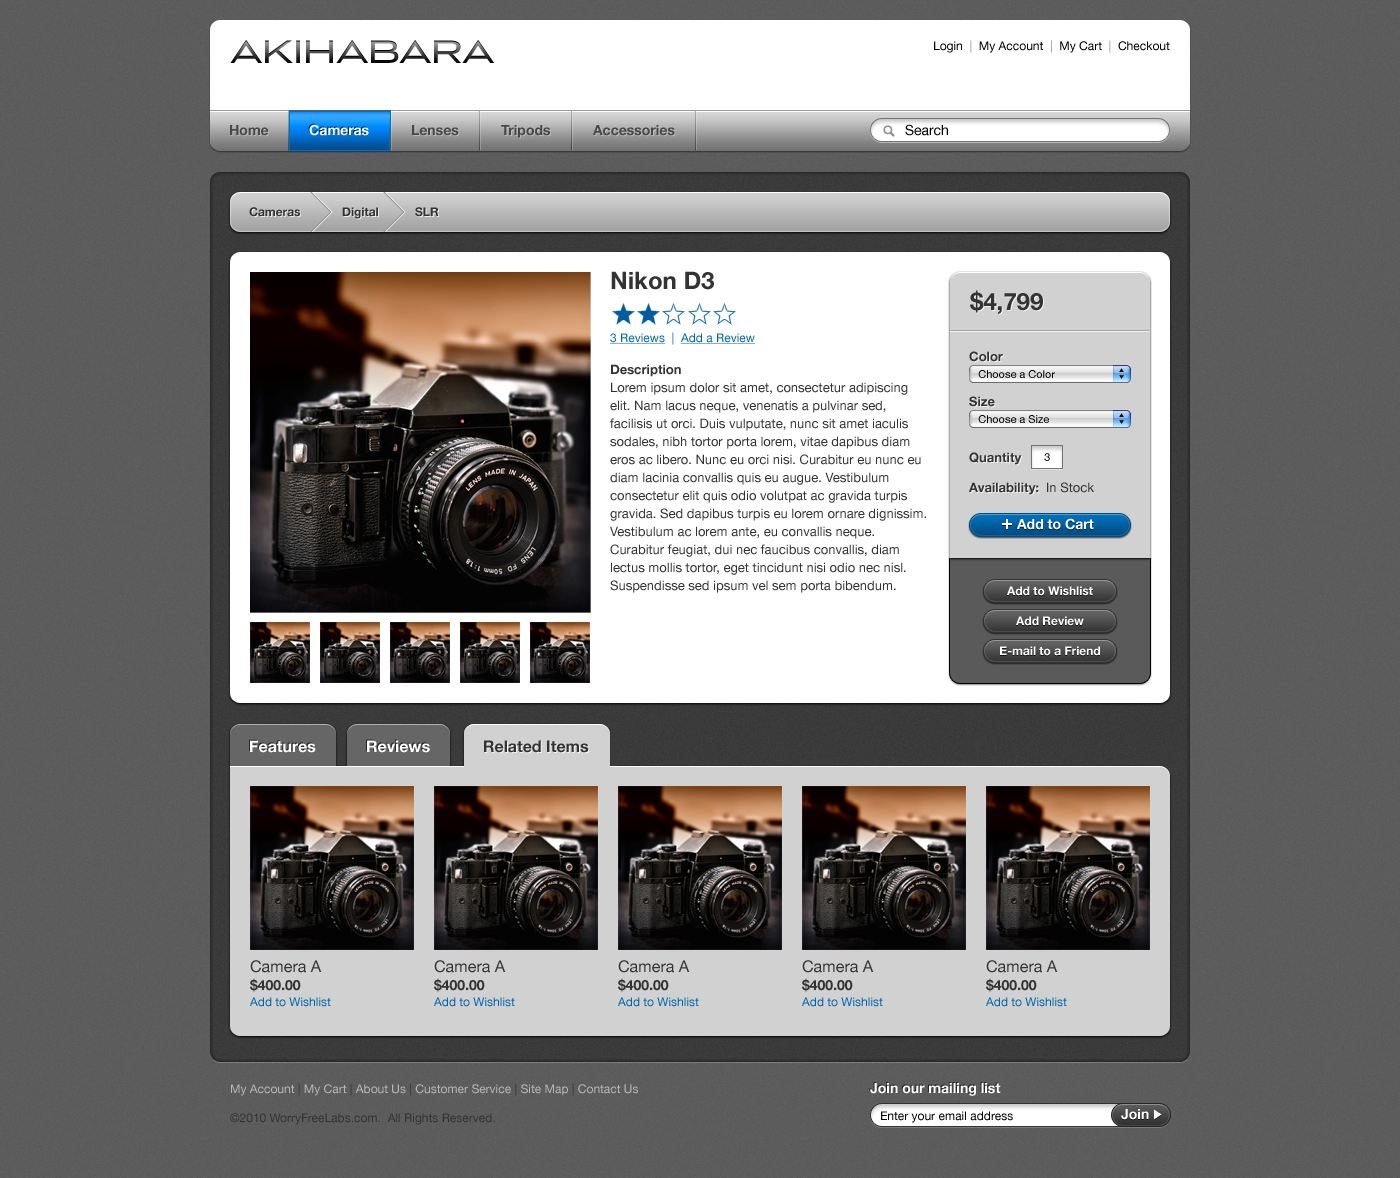Open the About Us footer link
Viewport: 1400px width, 1178px height.
381,1089
